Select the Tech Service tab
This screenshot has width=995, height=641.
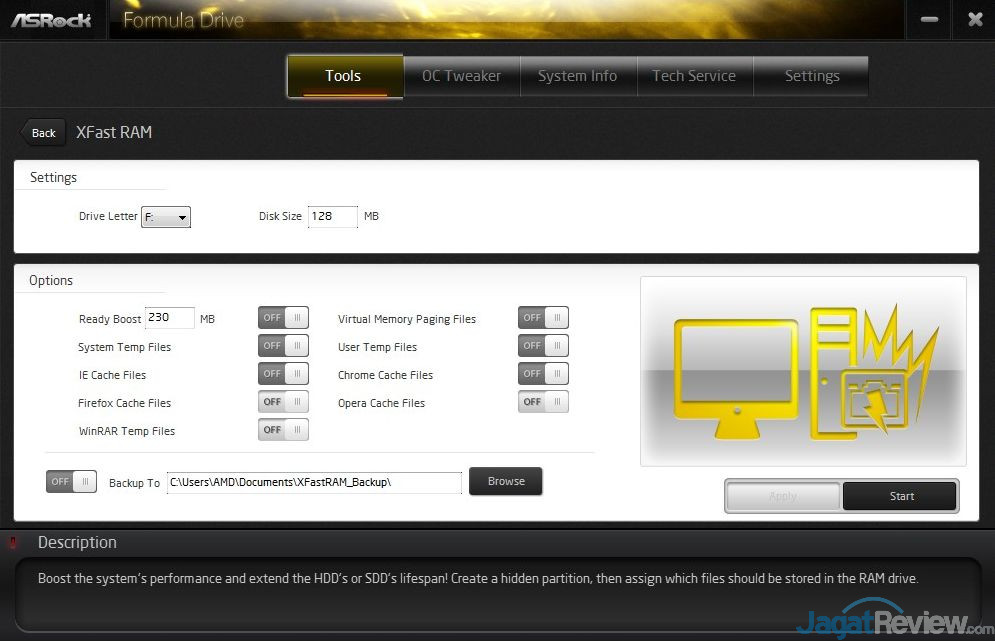(694, 76)
